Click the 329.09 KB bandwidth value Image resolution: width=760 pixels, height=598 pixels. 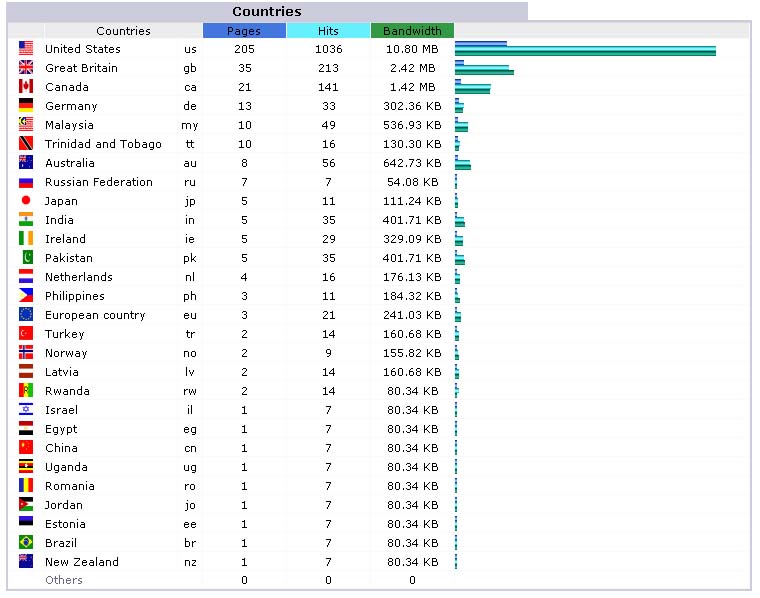pyautogui.click(x=412, y=239)
